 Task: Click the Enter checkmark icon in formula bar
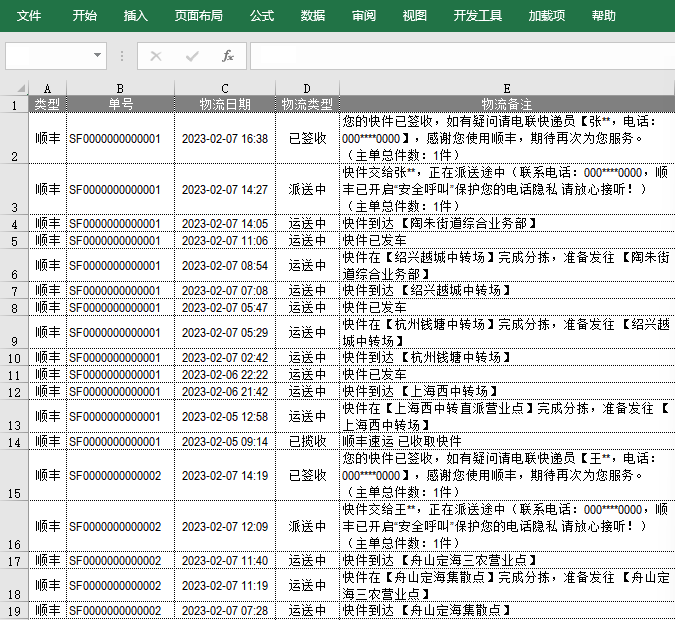pos(192,56)
